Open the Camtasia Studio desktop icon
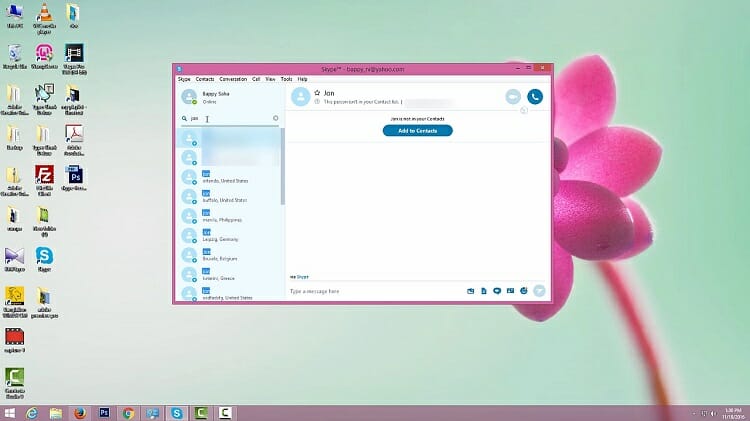 click(14, 383)
